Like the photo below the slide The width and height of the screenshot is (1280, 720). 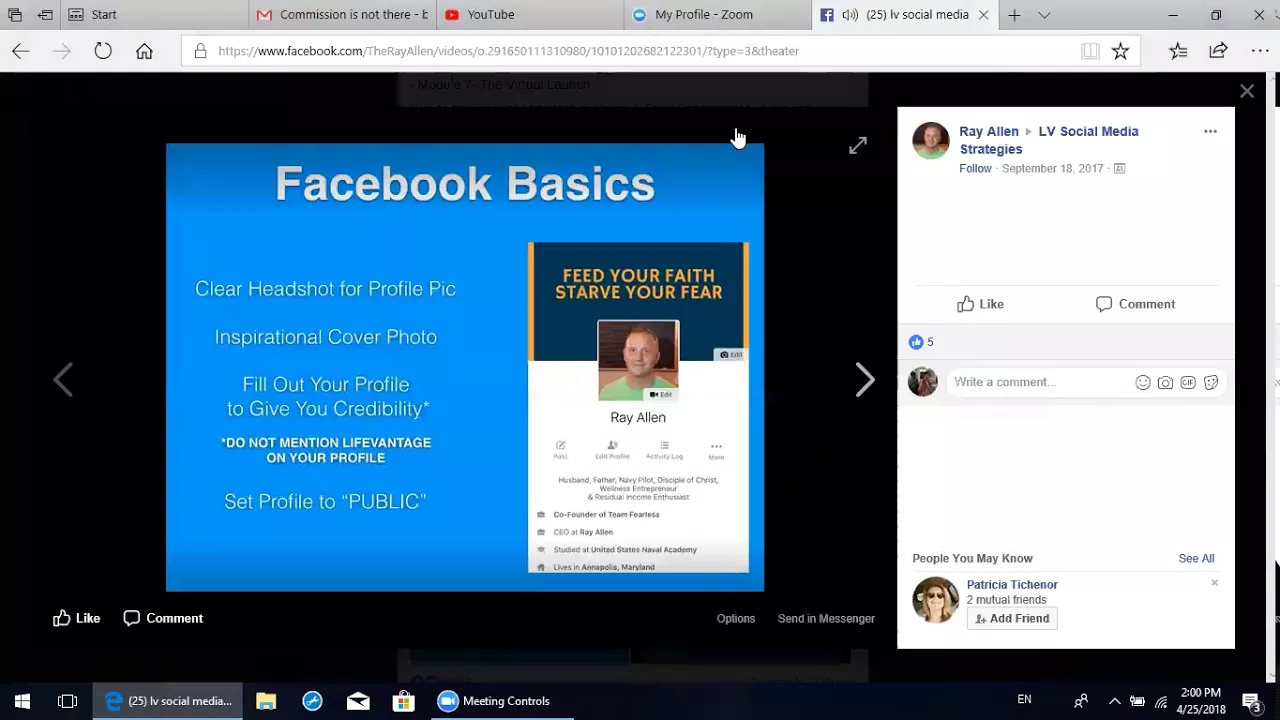[77, 618]
